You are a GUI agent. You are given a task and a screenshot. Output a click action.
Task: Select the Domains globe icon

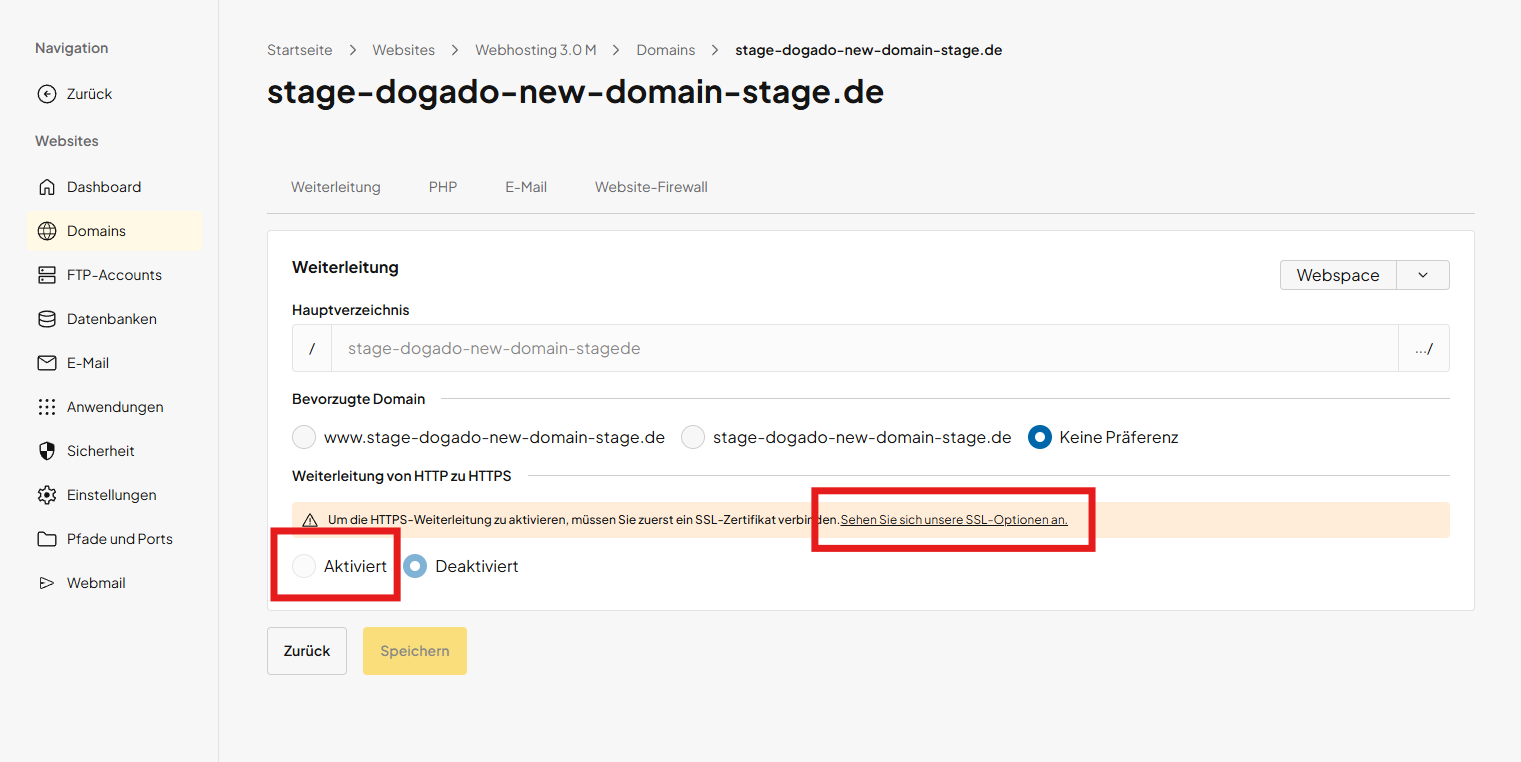pyautogui.click(x=47, y=231)
